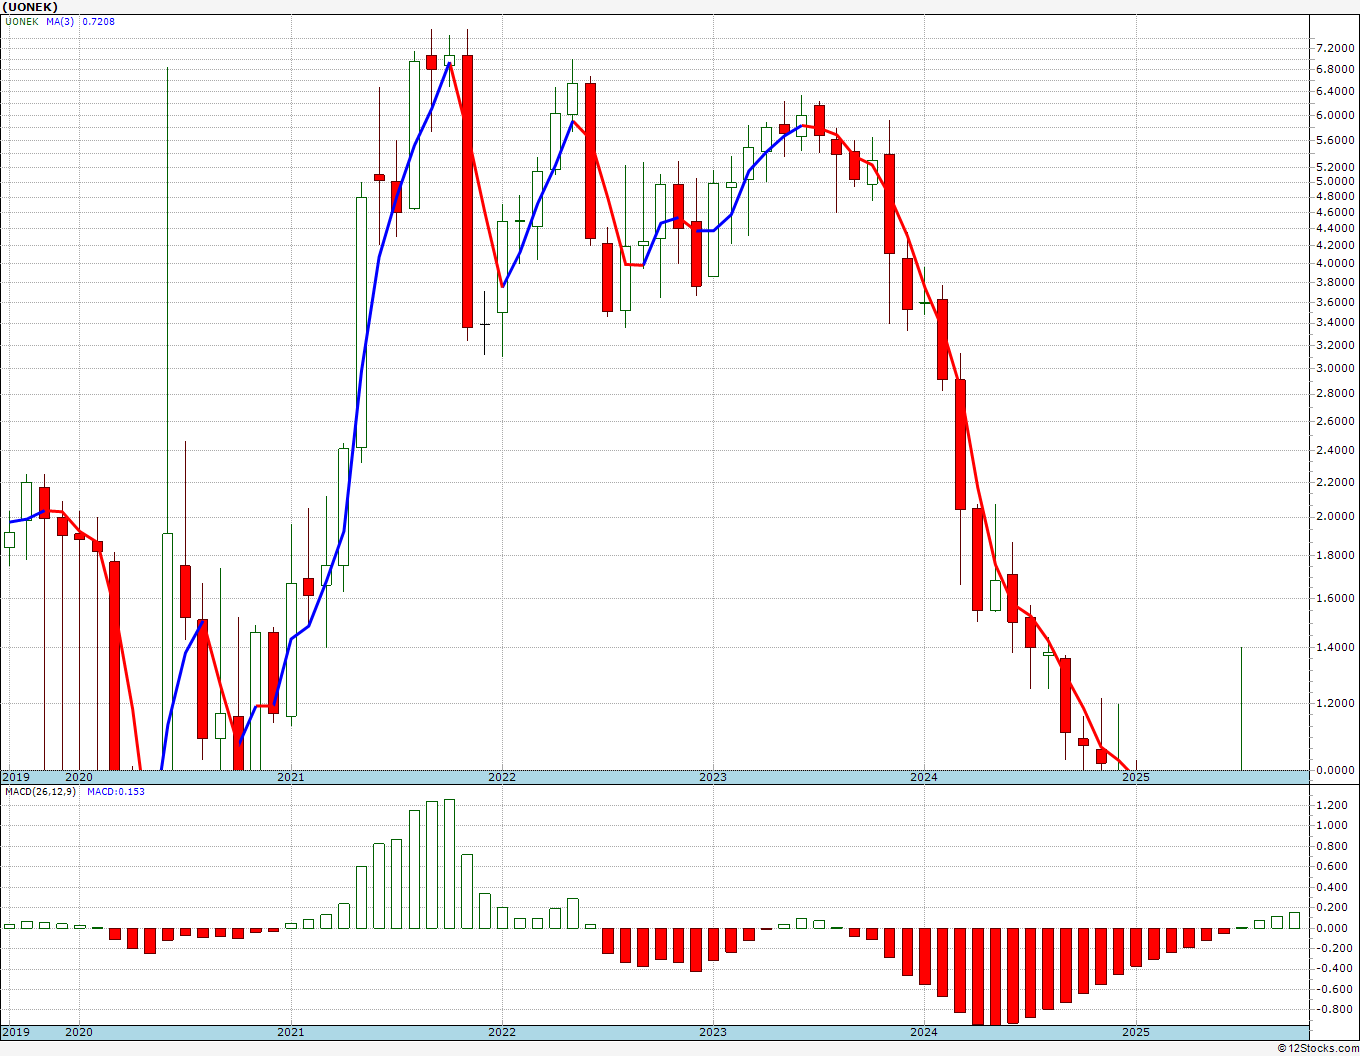Viewport: 1360px width, 1056px height.
Task: Click the 6.0000 price axis label
Action: click(1335, 115)
